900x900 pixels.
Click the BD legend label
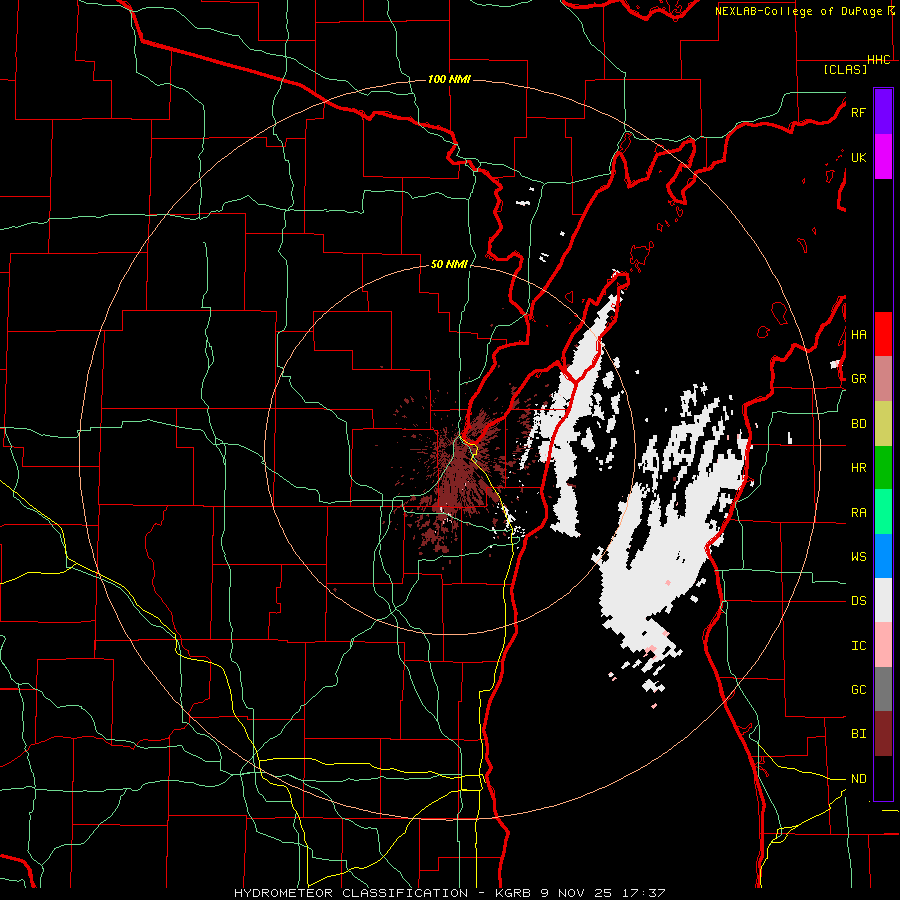pyautogui.click(x=858, y=424)
